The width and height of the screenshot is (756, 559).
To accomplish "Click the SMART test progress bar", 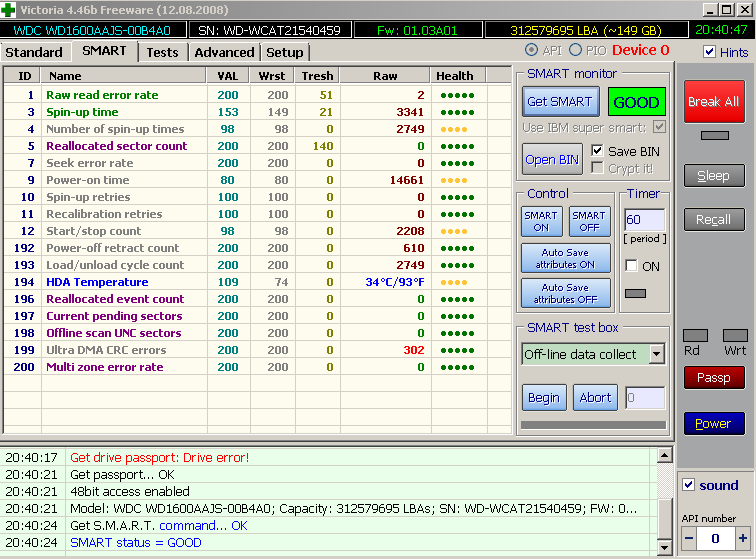I will pyautogui.click(x=594, y=425).
